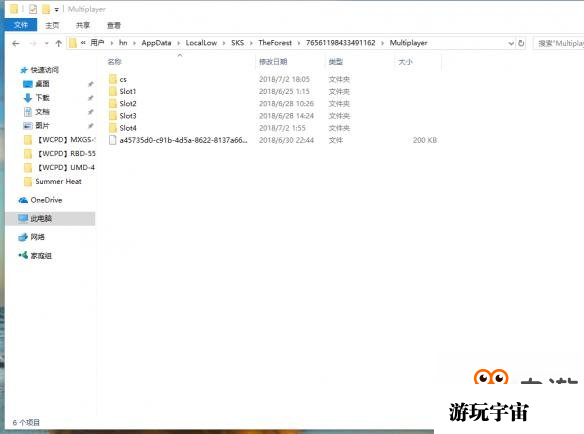The image size is (584, 434).
Task: Click the 用户 breadcrumb segment
Action: coord(97,43)
